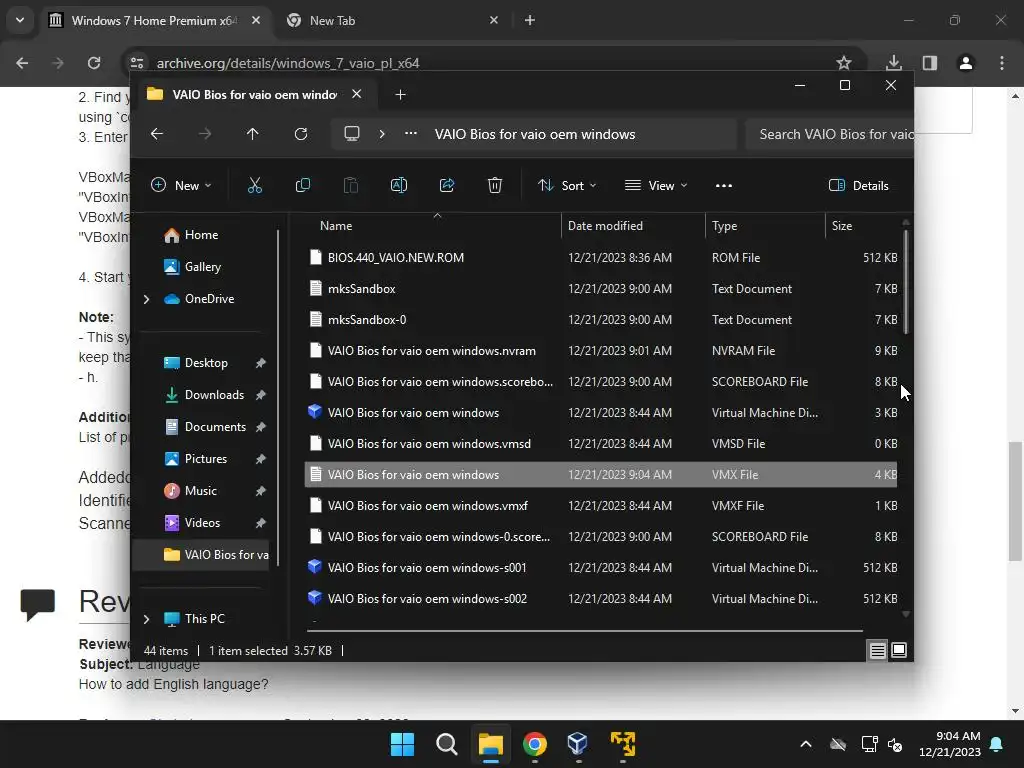1024x768 pixels.
Task: Click the Search VAIO Bios search box
Action: (x=829, y=134)
